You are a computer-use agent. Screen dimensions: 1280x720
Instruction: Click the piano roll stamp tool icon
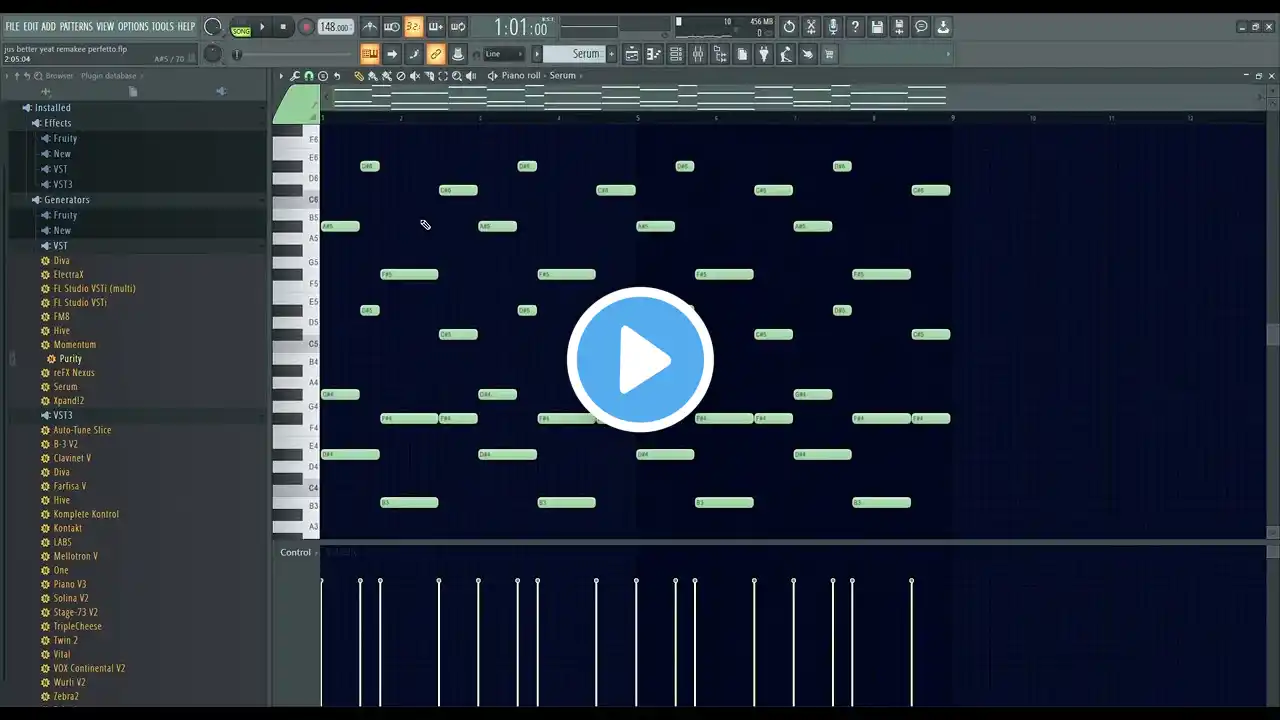(x=323, y=76)
